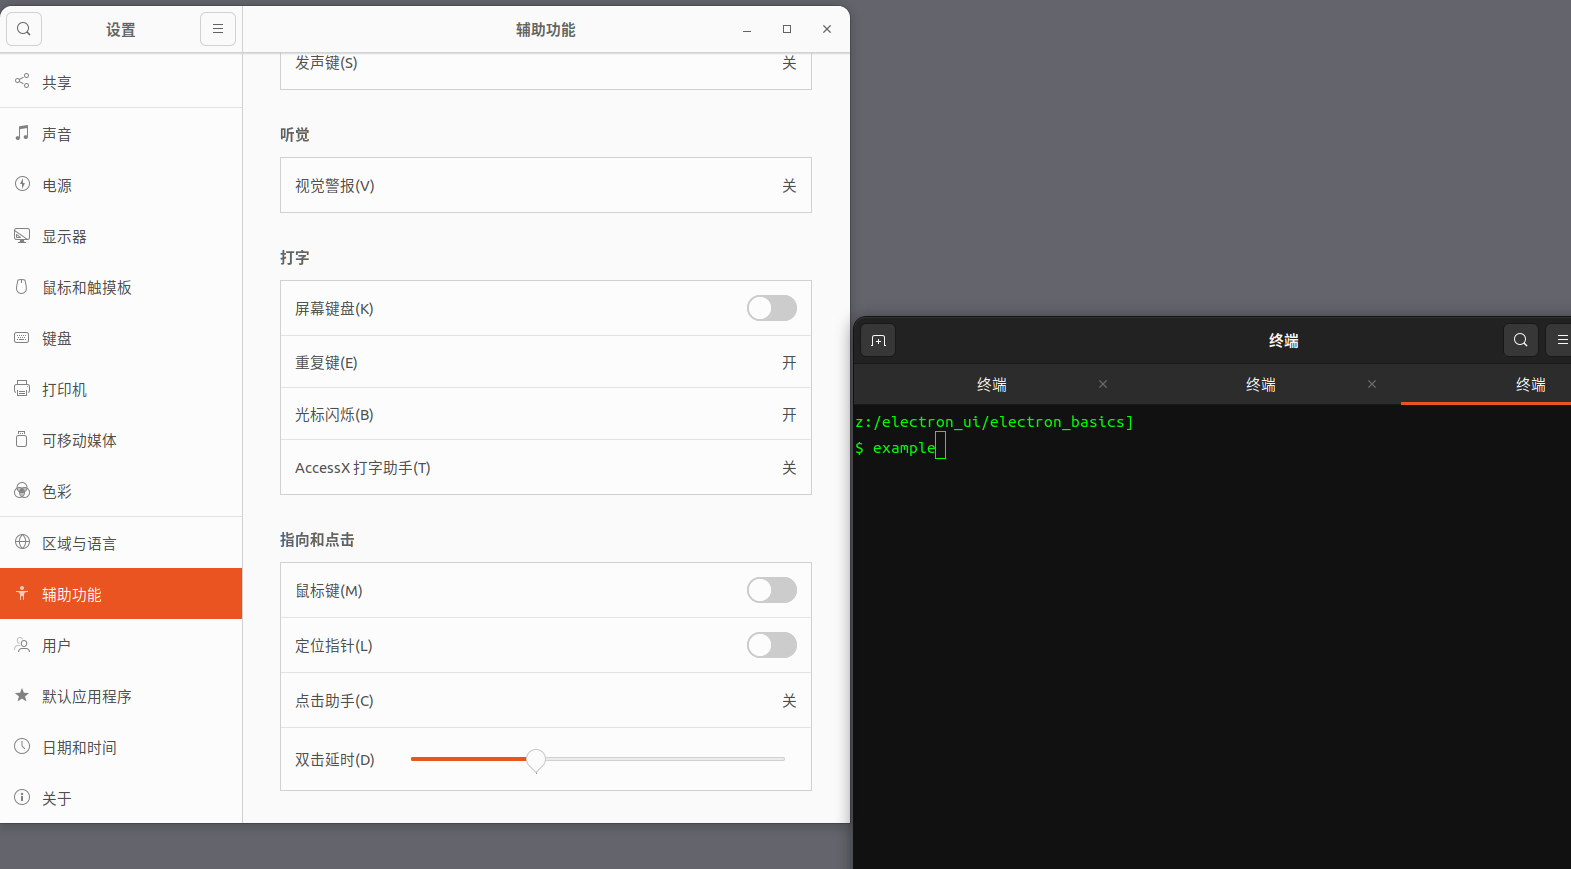Click the accessibility icon in sidebar
The height and width of the screenshot is (869, 1571).
coord(22,593)
